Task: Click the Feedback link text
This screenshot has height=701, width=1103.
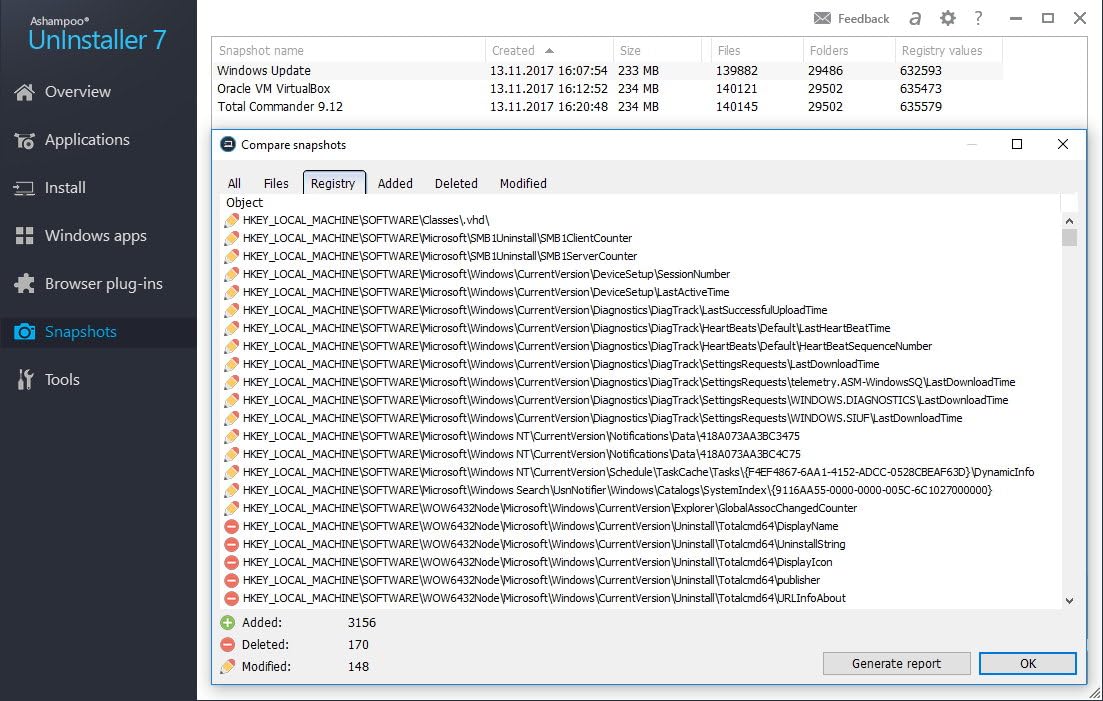Action: click(x=863, y=19)
